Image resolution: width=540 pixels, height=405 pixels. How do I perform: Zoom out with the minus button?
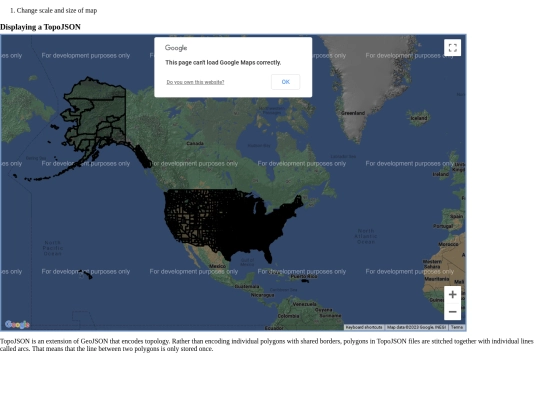[453, 312]
